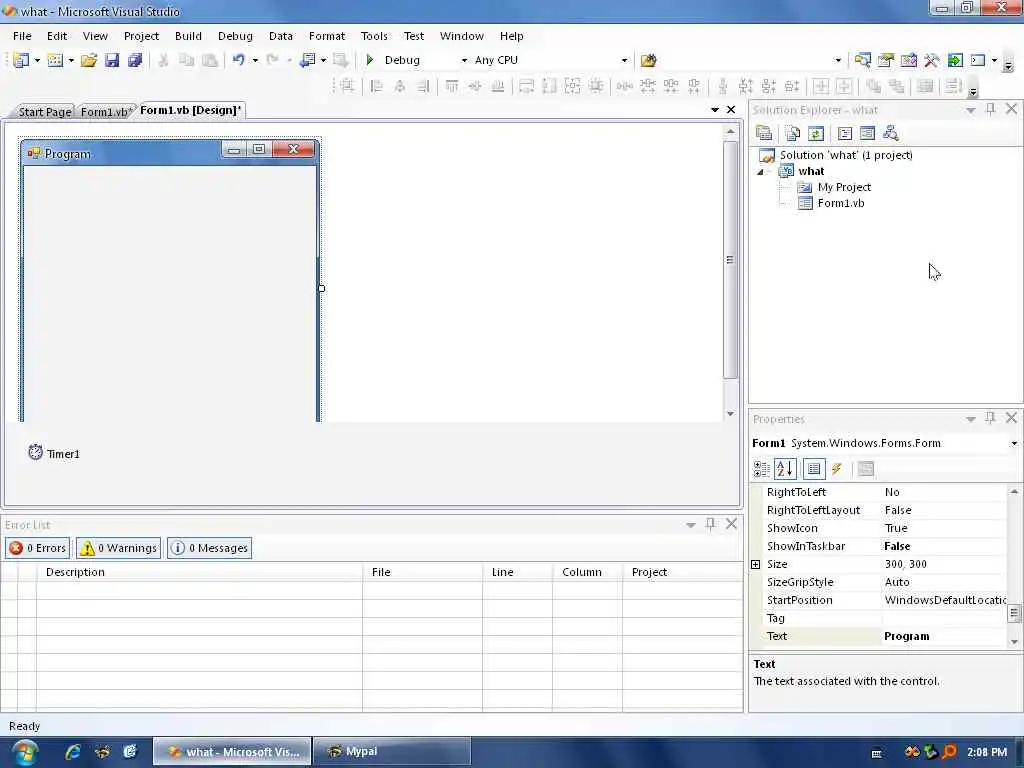Click the New Project toolbar icon
The height and width of the screenshot is (768, 1024).
point(20,60)
